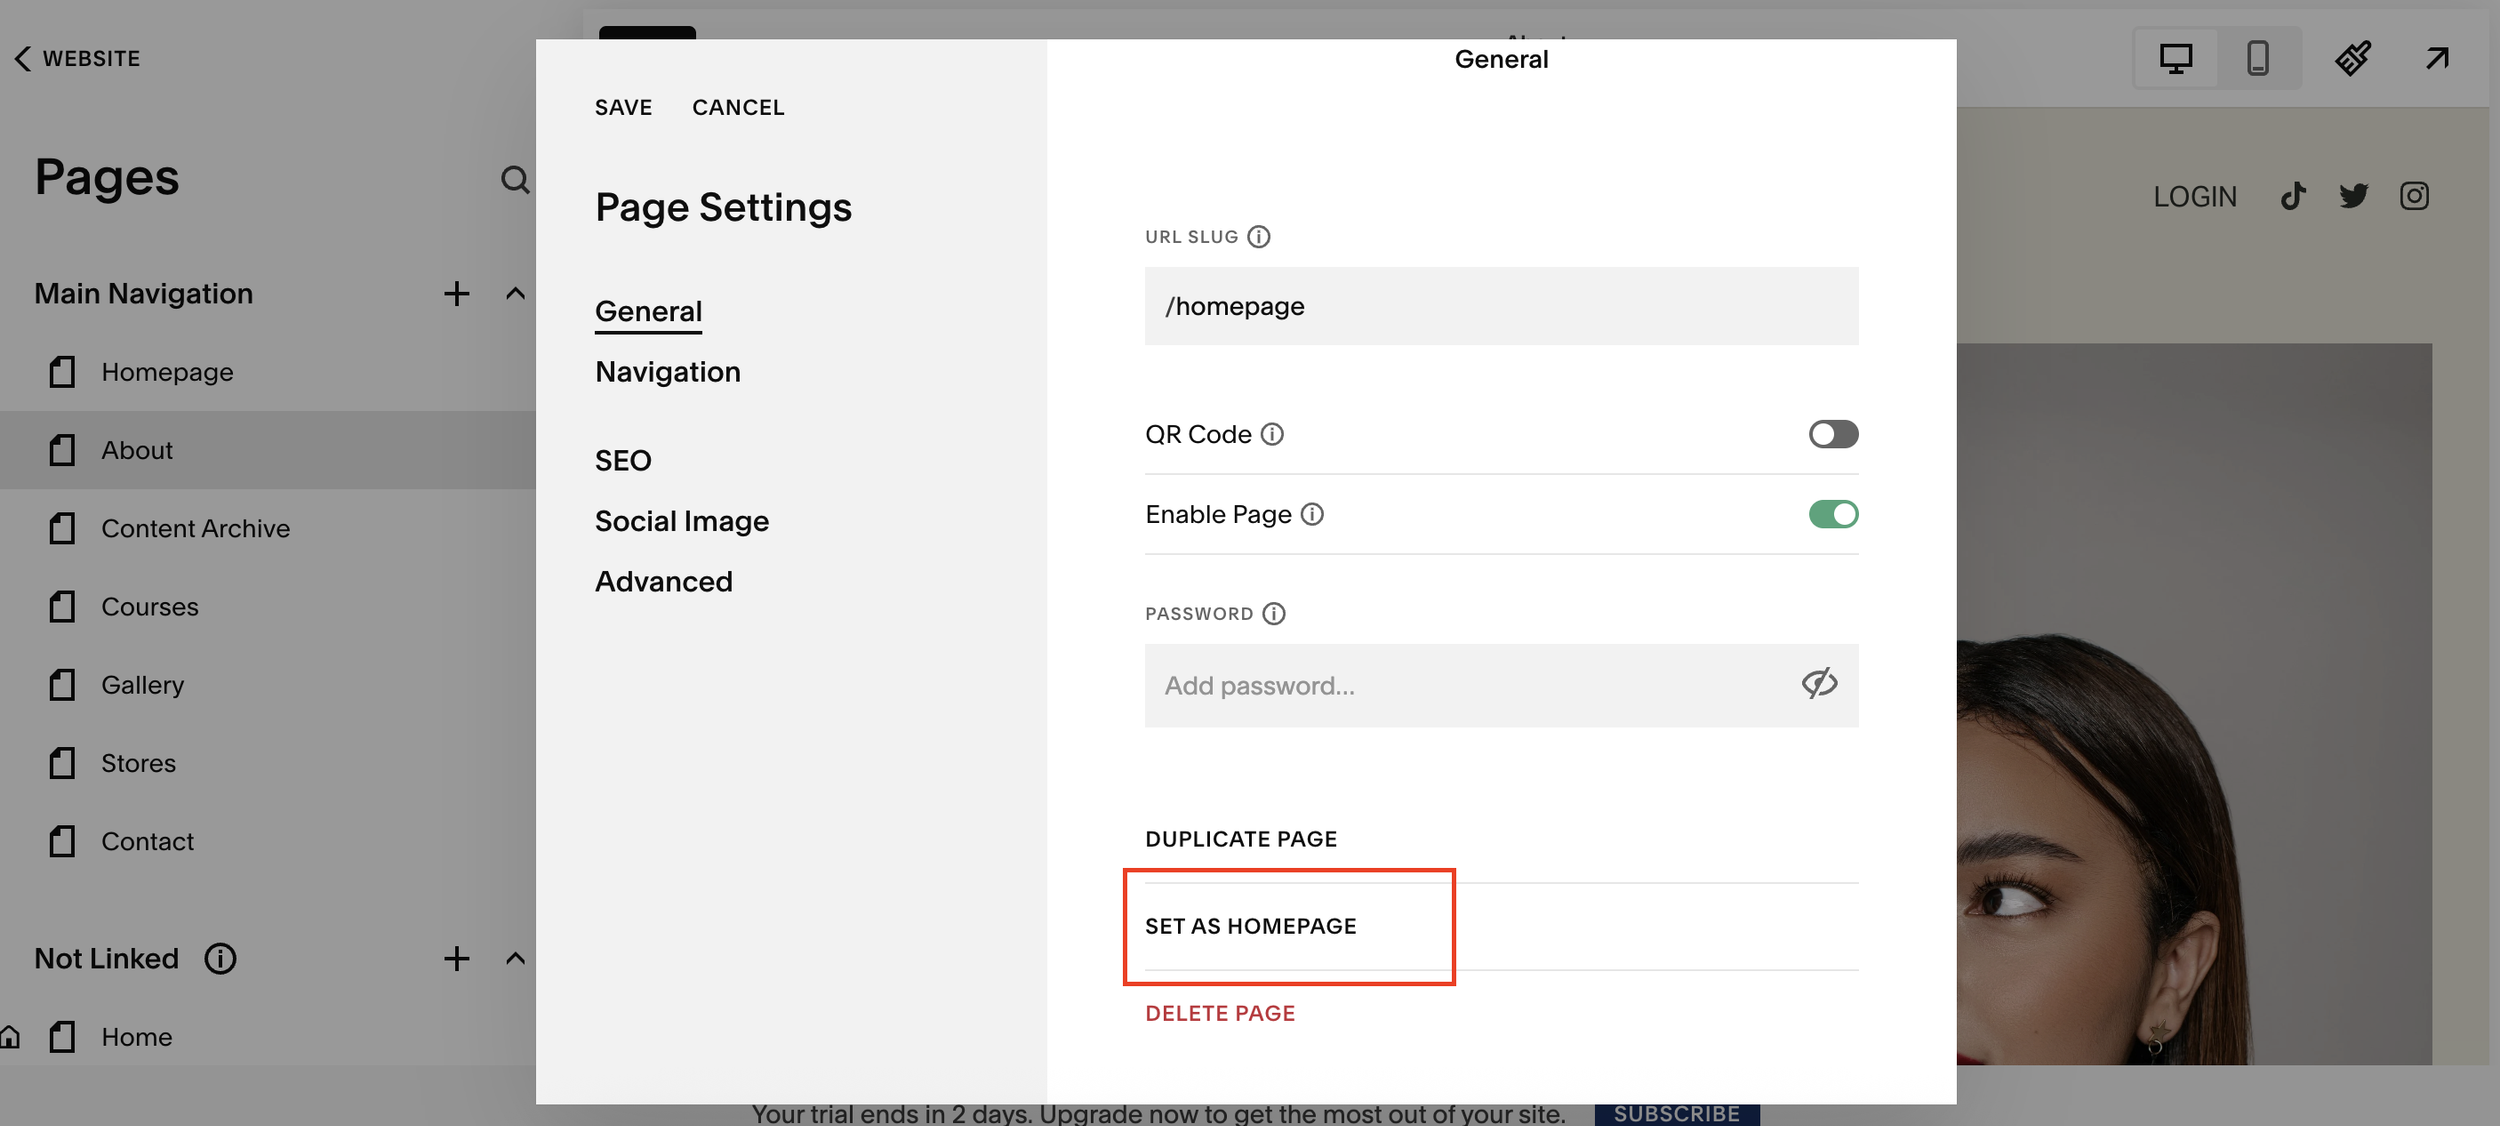Viewport: 2500px width, 1126px height.
Task: Collapse the Main Navigation section
Action: 515,293
